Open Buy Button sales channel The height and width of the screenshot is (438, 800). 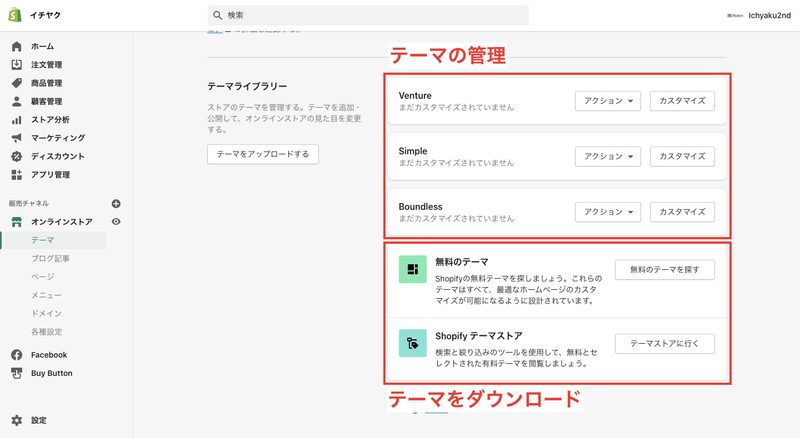click(x=53, y=373)
